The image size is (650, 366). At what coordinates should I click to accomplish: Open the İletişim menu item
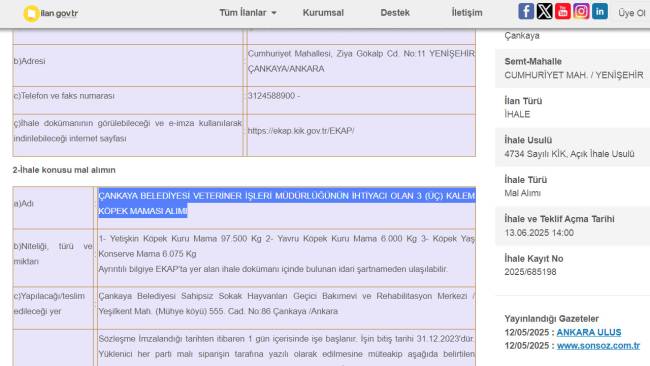[x=467, y=13]
